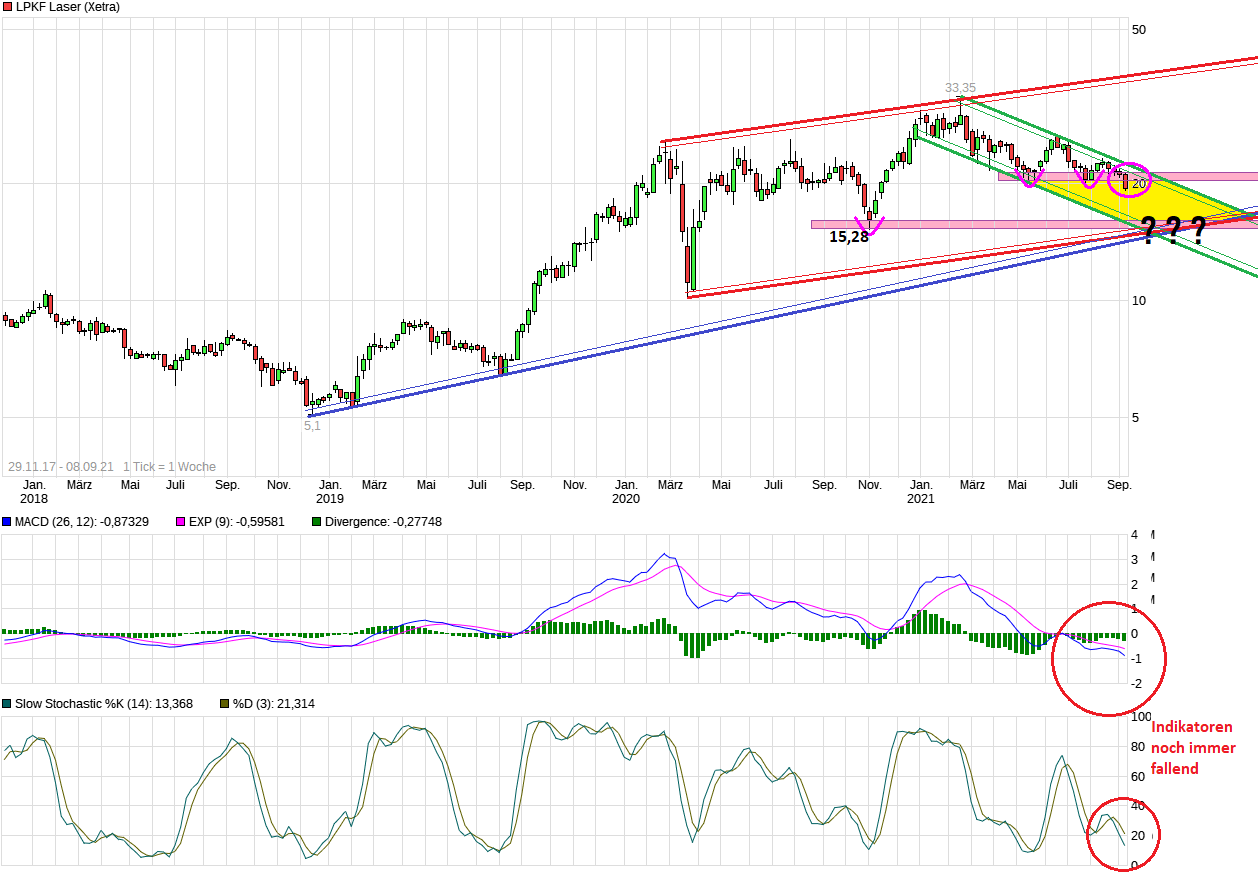Click the '1 Tick = 1 Woche' label
The image size is (1258, 876).
pos(169,467)
